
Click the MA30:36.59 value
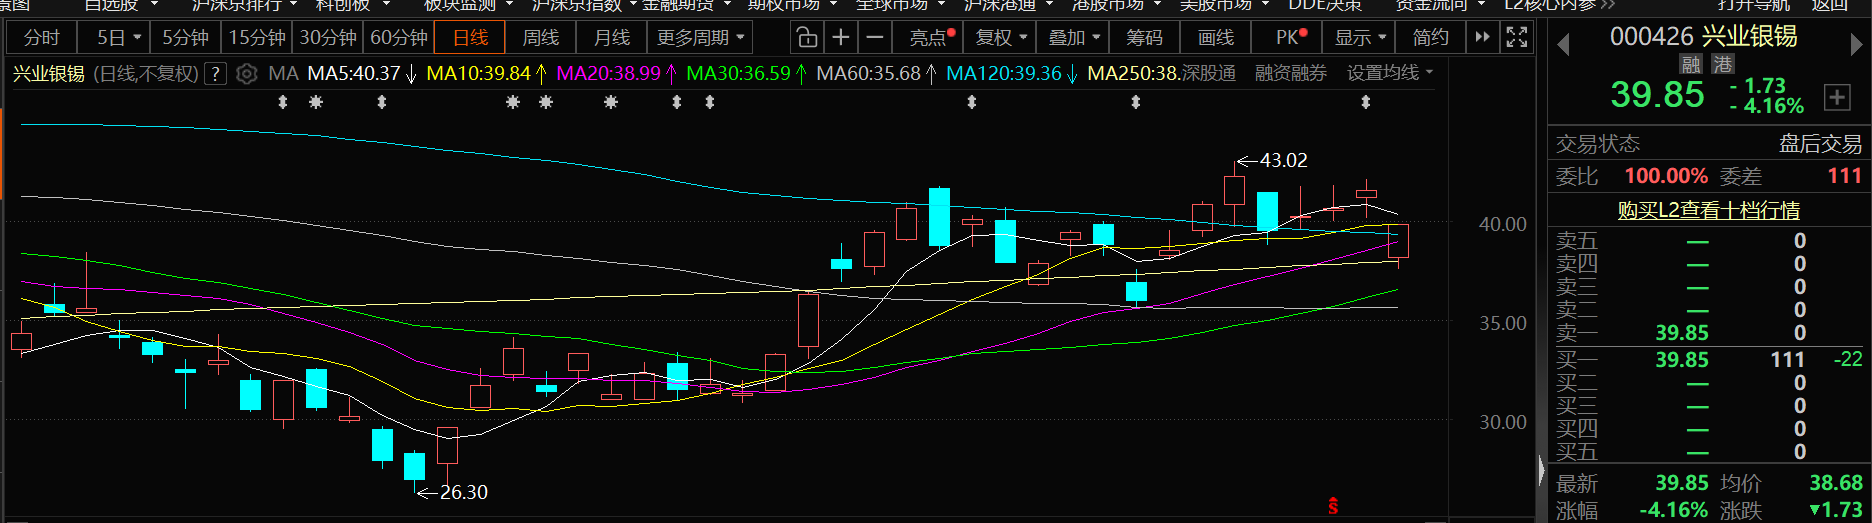[738, 74]
